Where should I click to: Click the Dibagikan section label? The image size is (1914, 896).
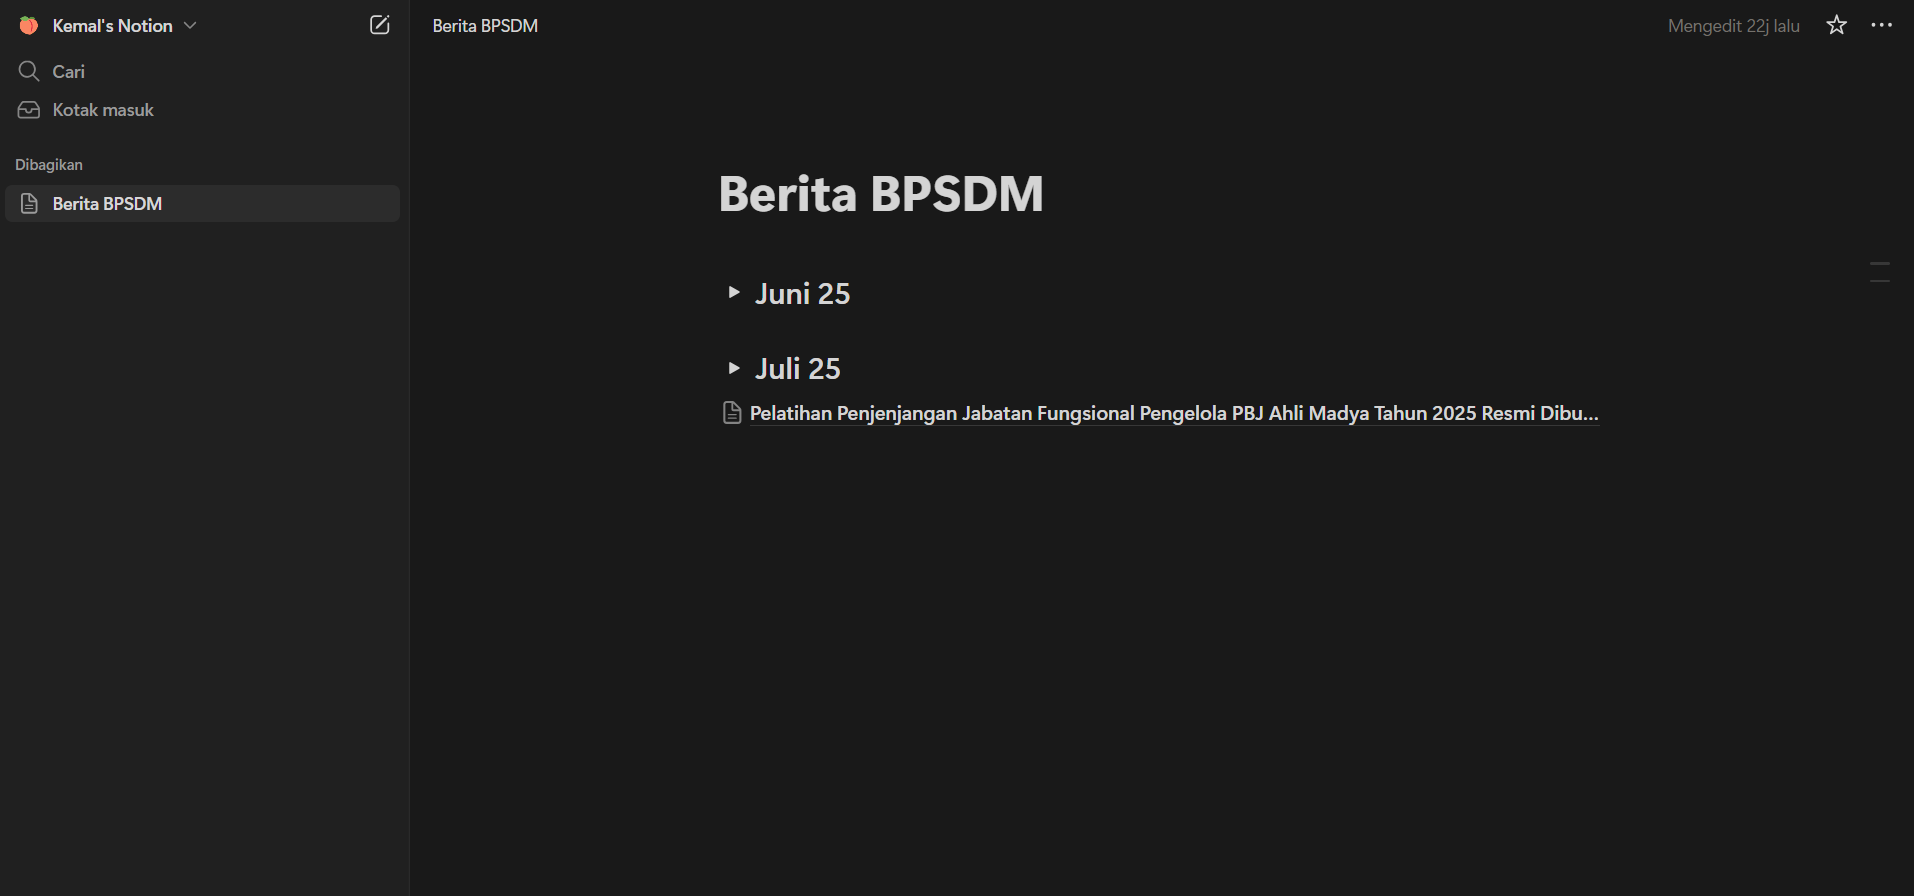pos(49,165)
